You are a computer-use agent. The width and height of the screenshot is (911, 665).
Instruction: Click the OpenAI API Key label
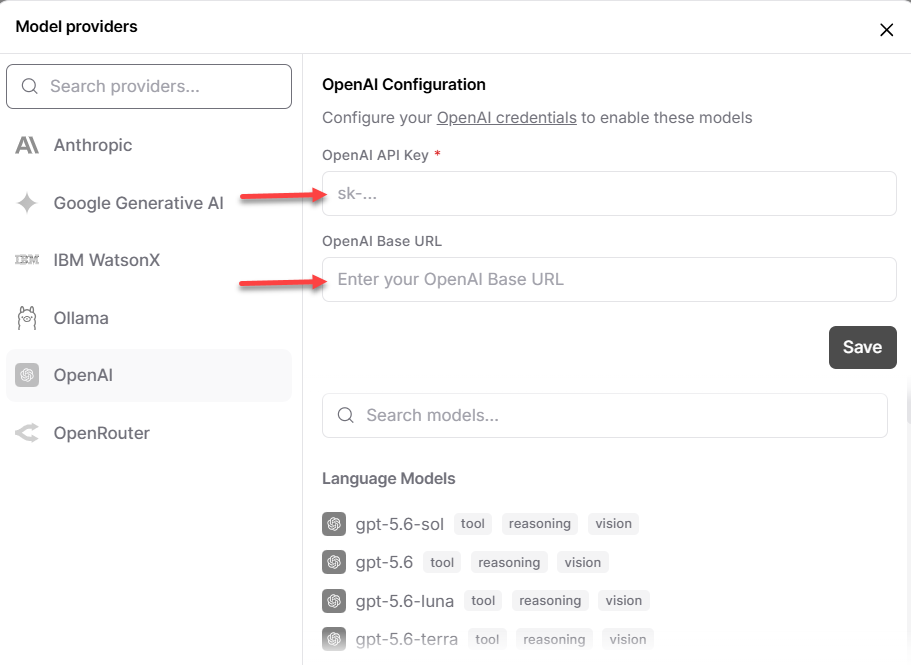pos(375,156)
